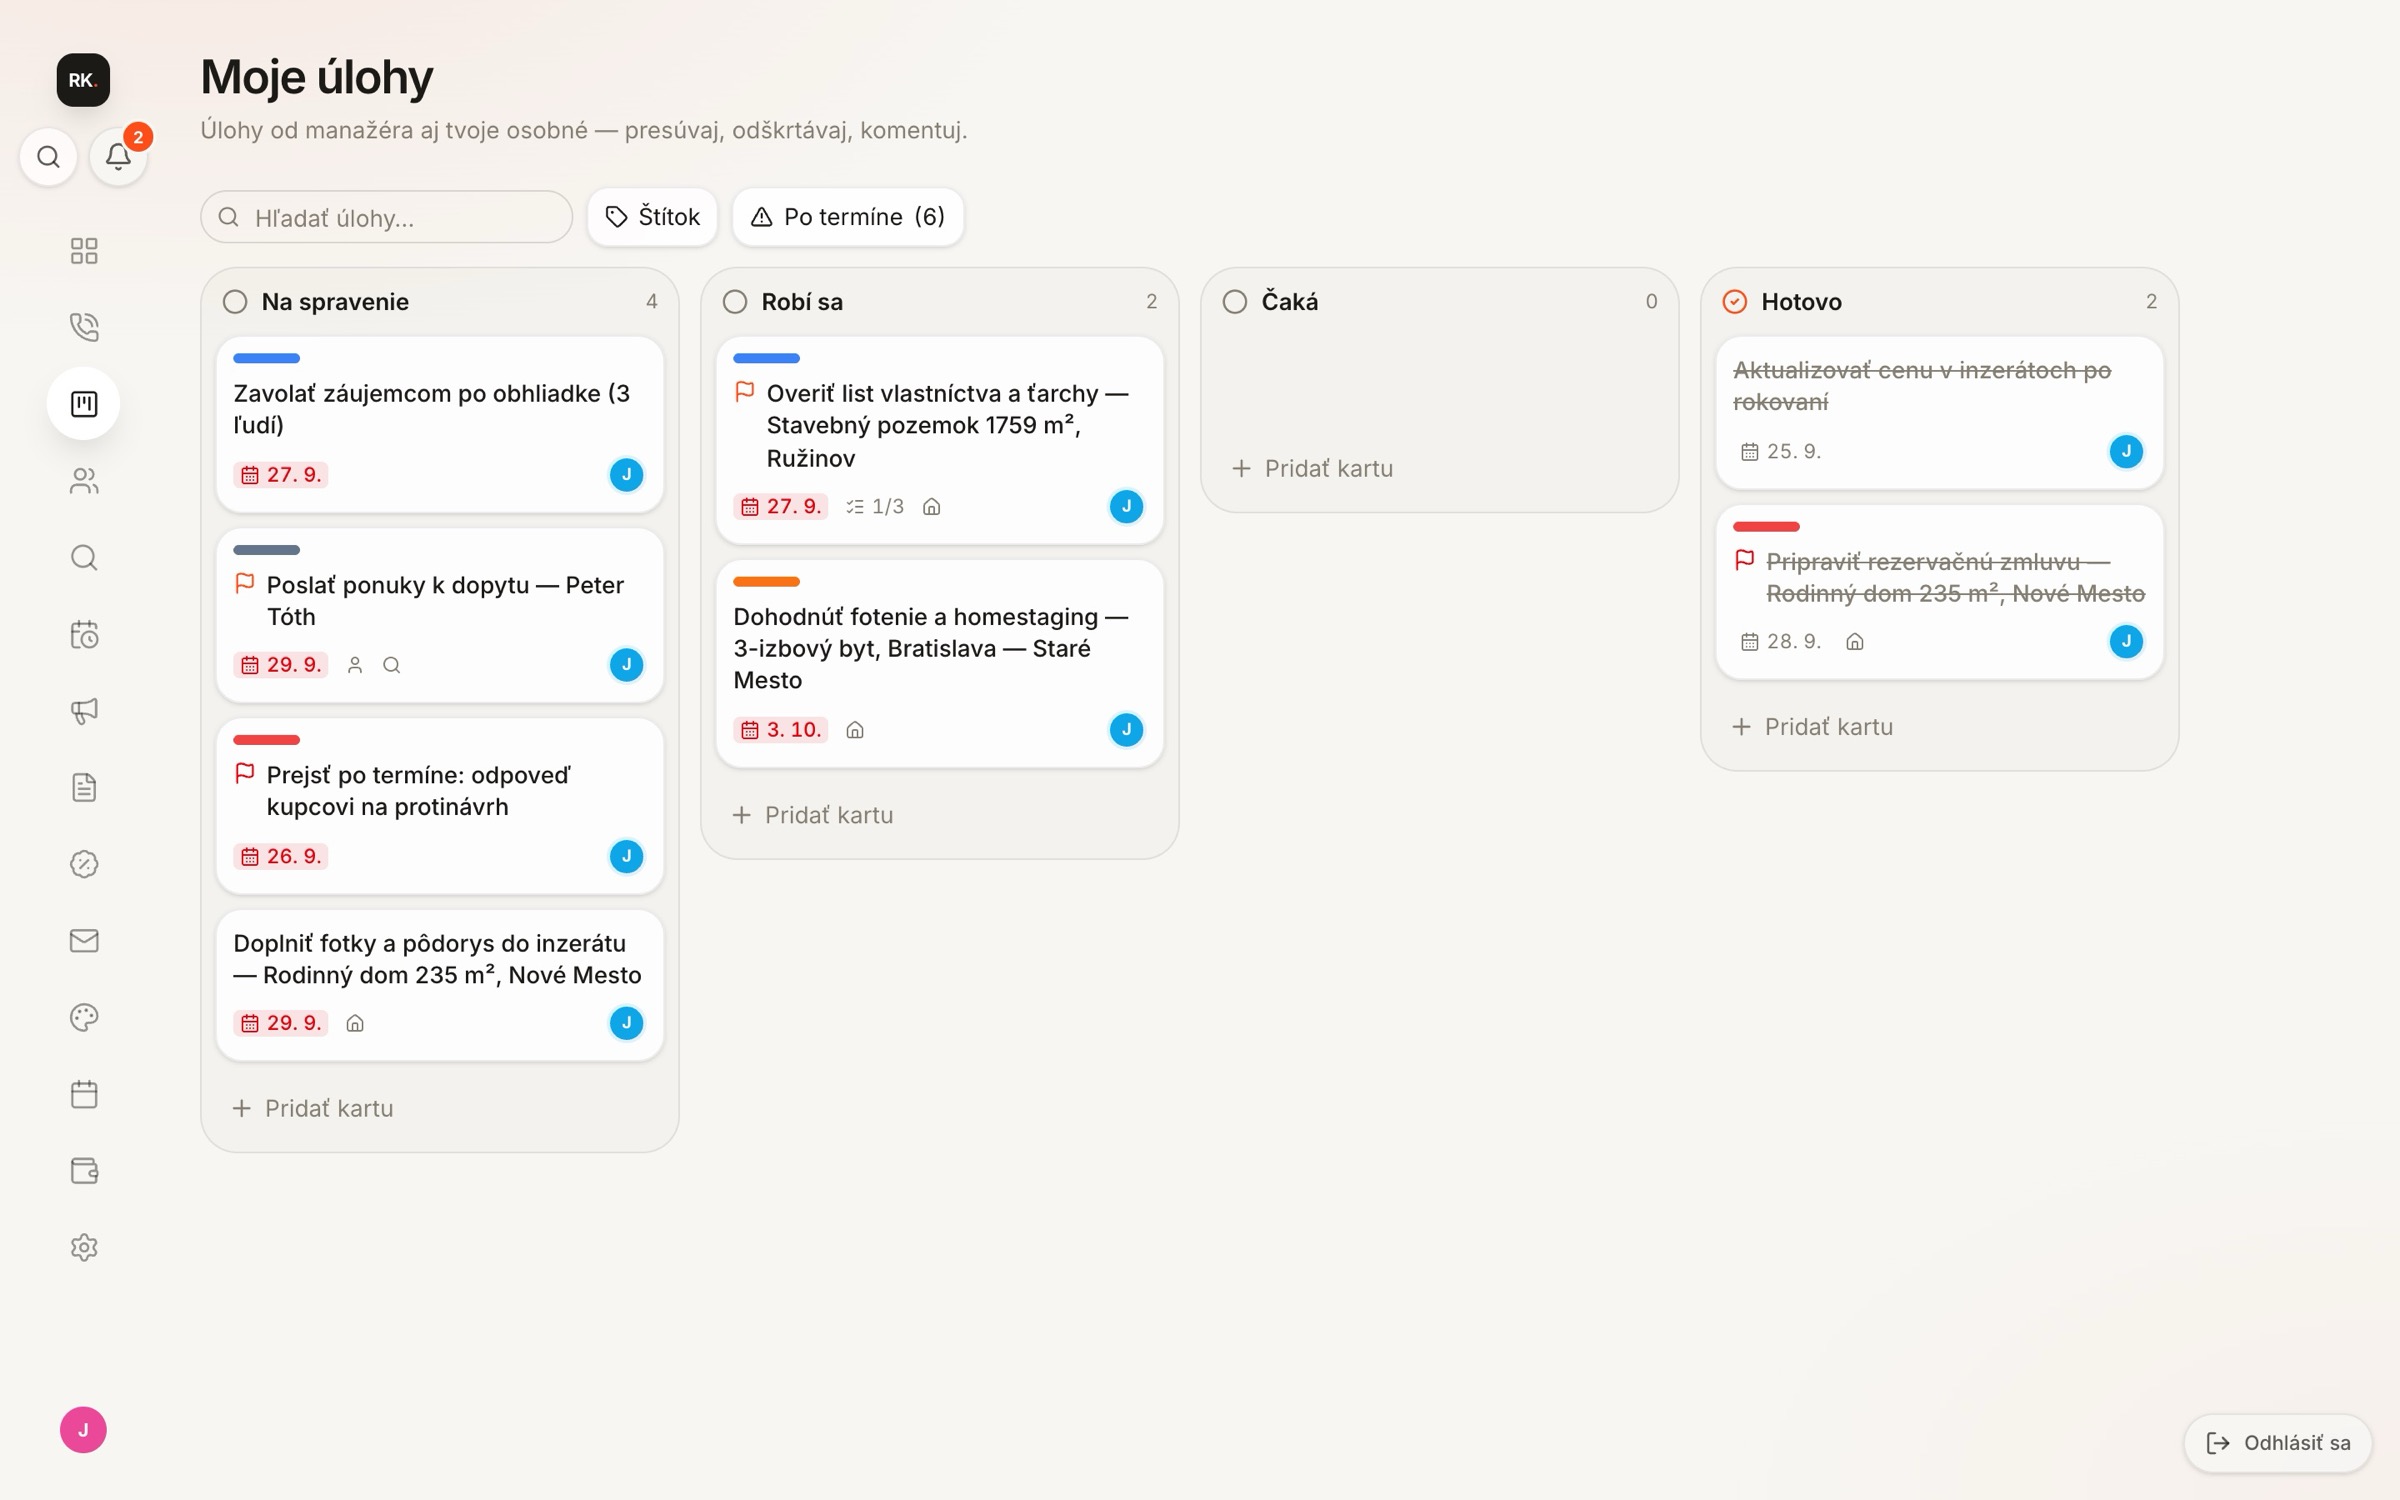Open the percent badge sidebar icon
The width and height of the screenshot is (2400, 1500).
point(84,864)
